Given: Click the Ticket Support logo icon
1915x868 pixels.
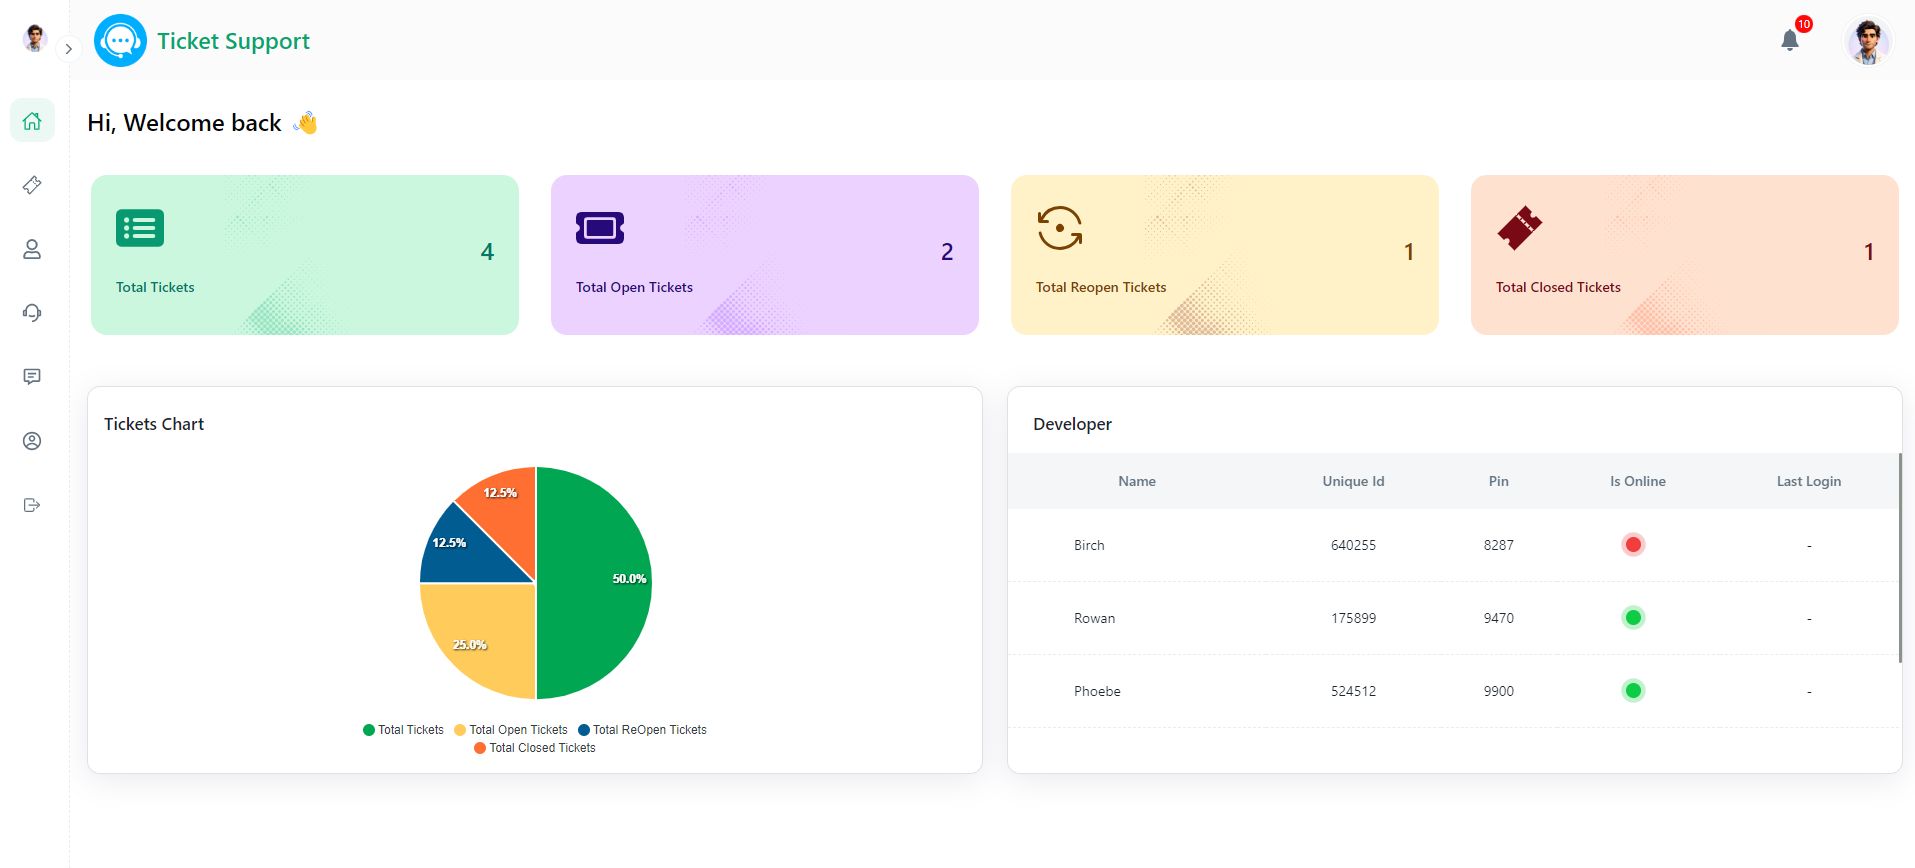Looking at the screenshot, I should 120,41.
